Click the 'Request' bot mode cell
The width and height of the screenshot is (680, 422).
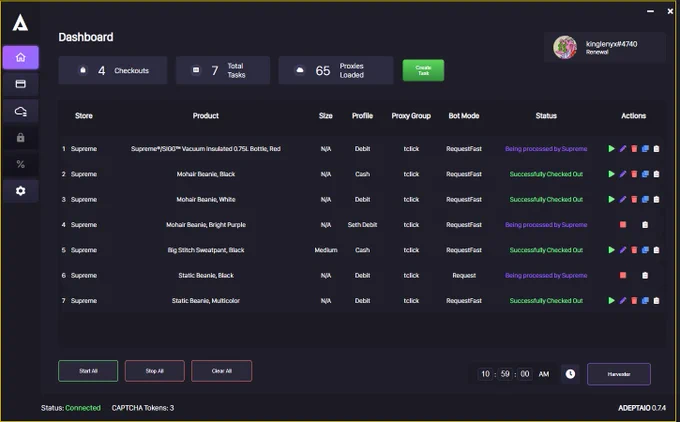click(x=464, y=275)
